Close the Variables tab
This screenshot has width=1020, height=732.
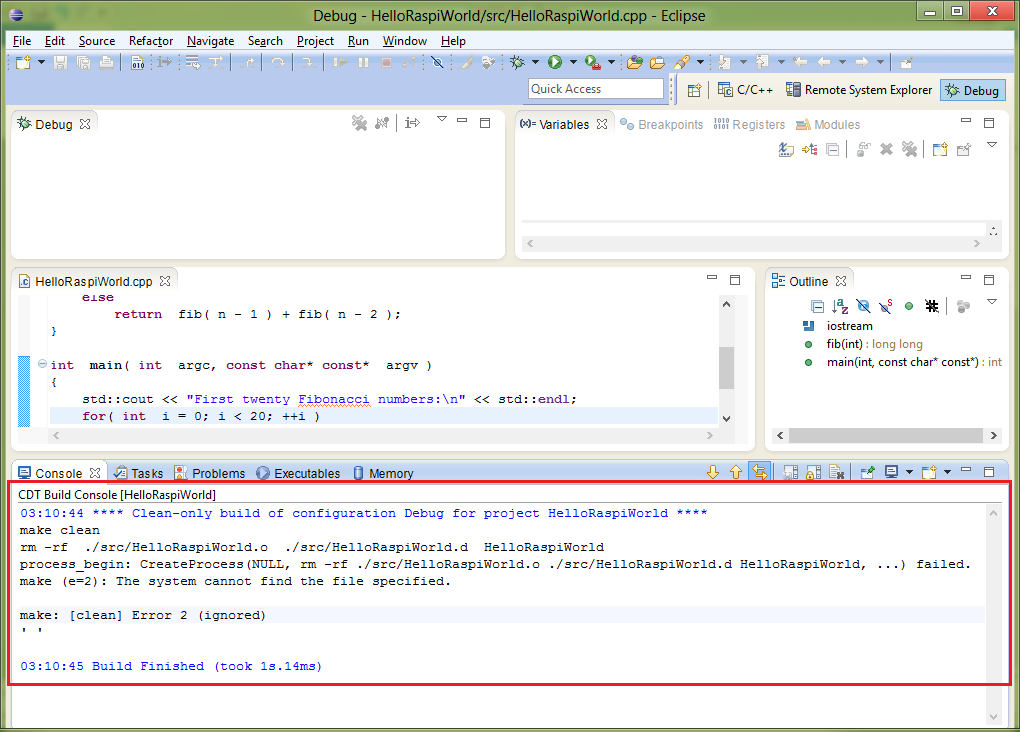click(x=602, y=124)
